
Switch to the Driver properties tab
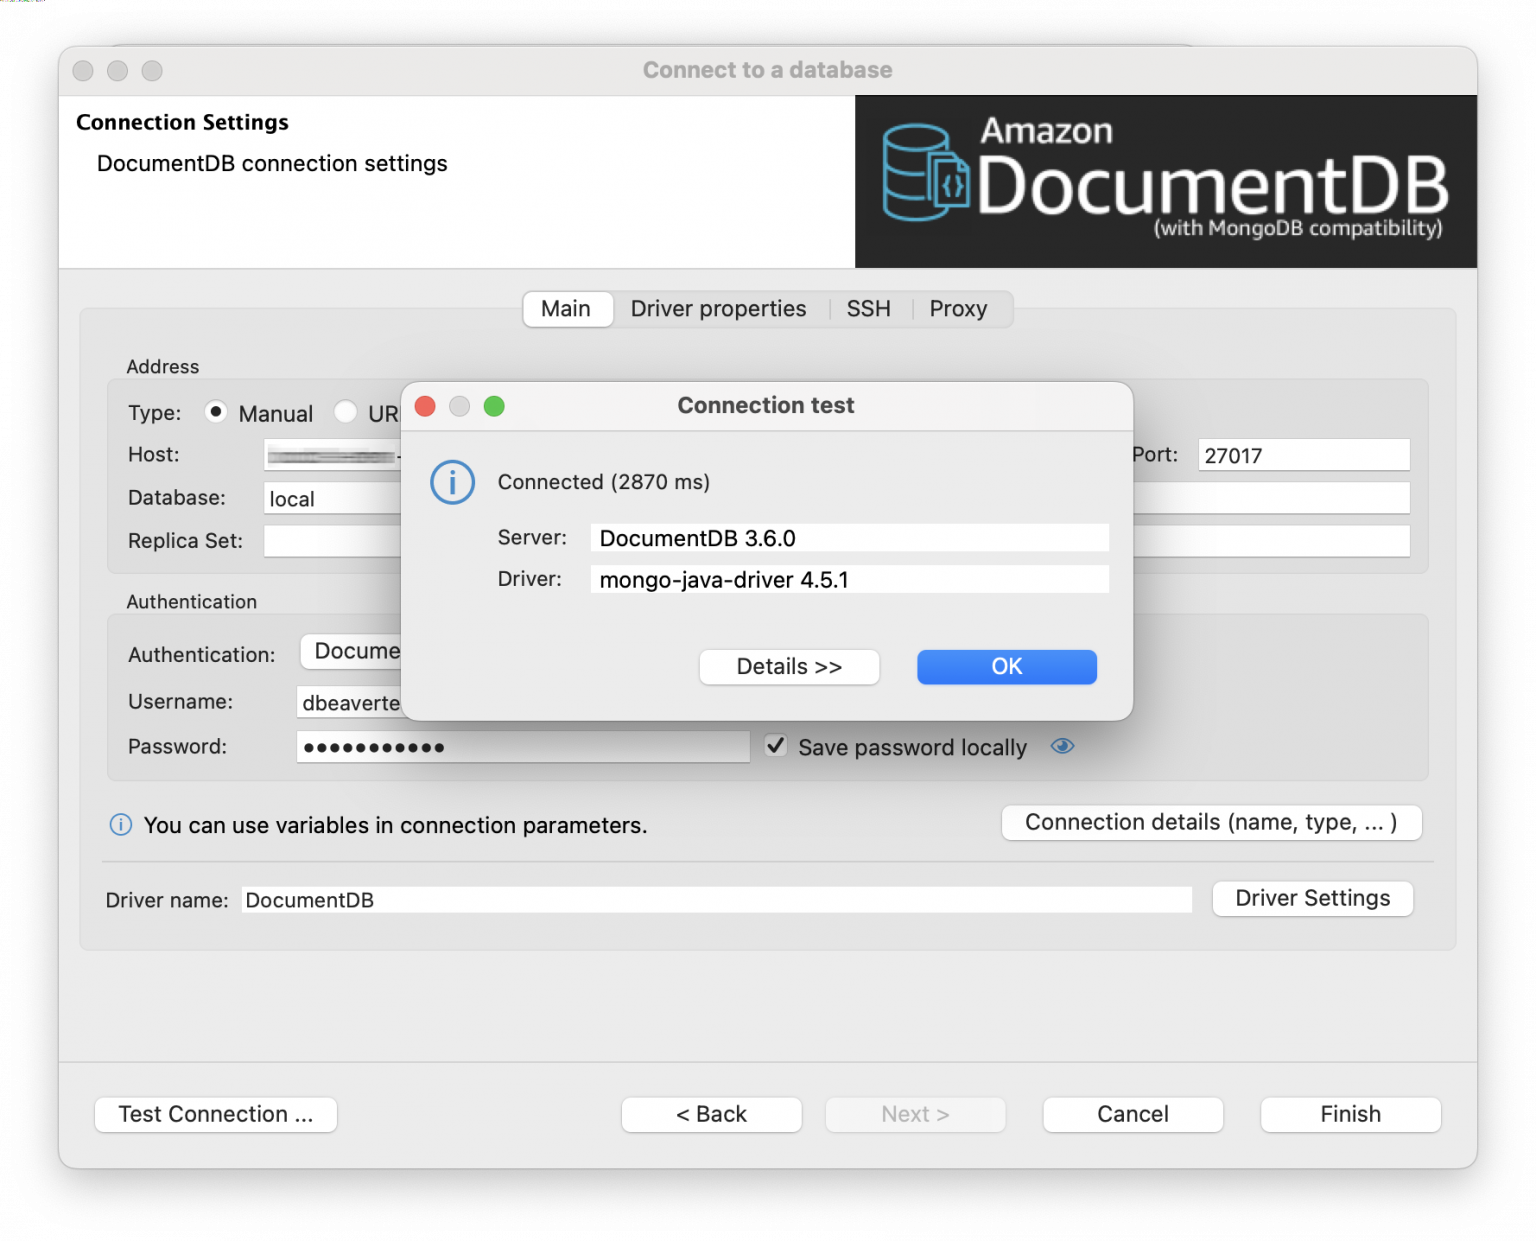pos(718,308)
